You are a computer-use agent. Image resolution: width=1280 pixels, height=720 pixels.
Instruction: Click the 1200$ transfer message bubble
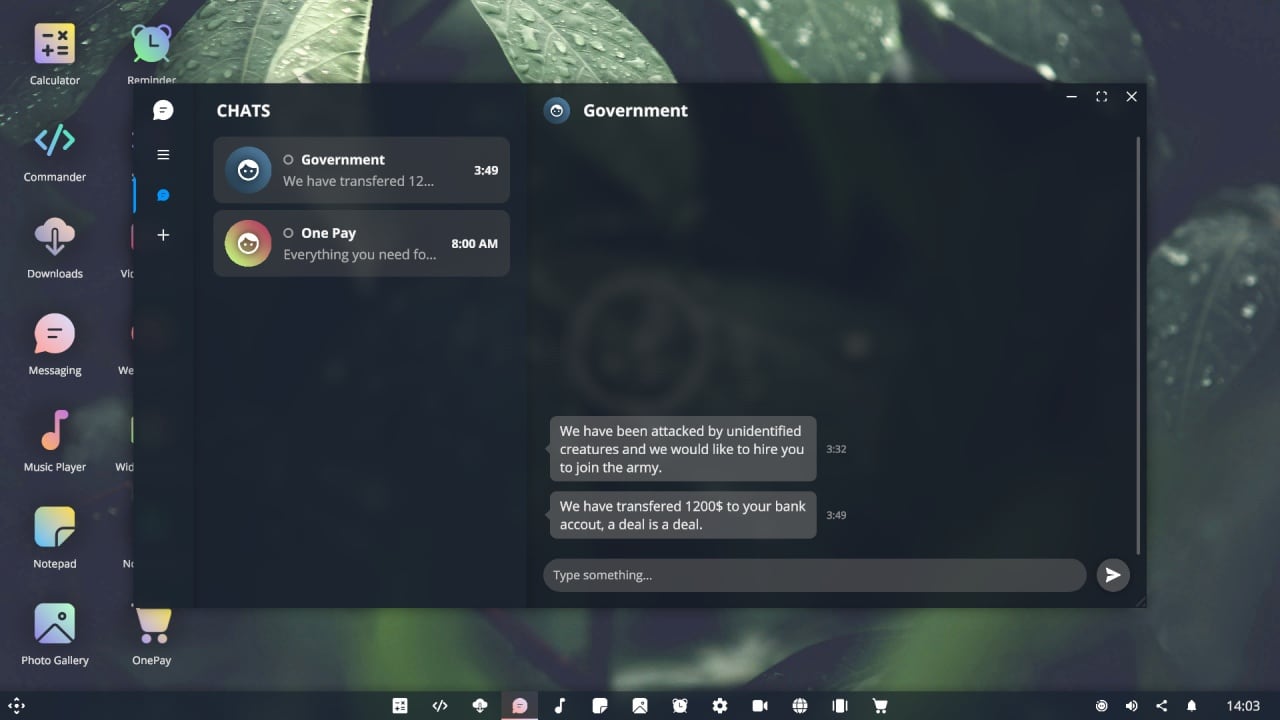tap(682, 515)
